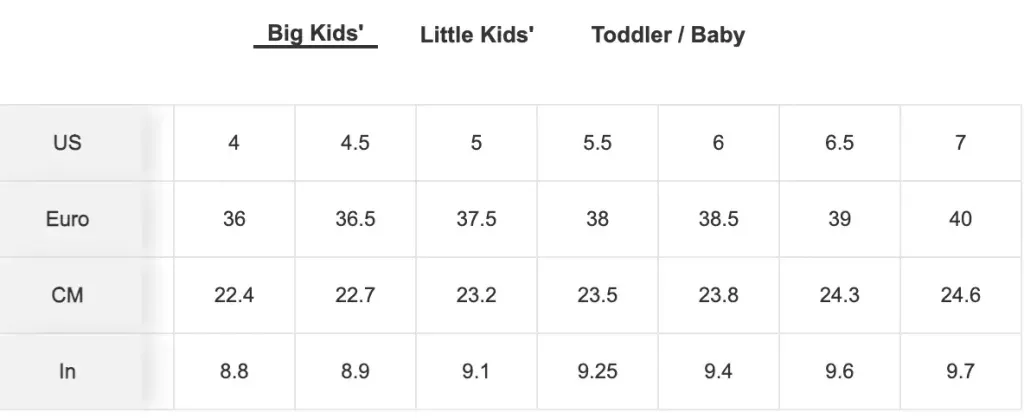Image resolution: width=1024 pixels, height=419 pixels.
Task: Select the CM row header
Action: click(67, 295)
